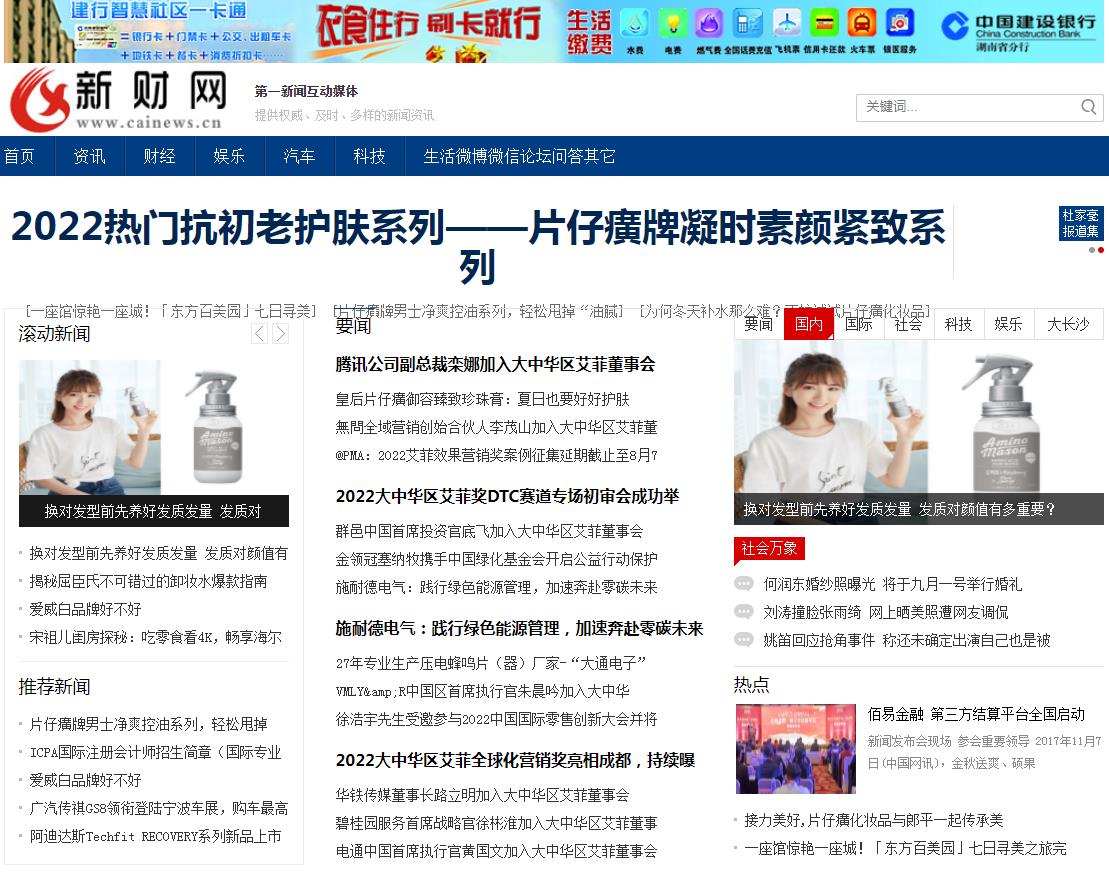1109x872 pixels.
Task: Click the 佰易金融 conference thumbnail
Action: tap(796, 748)
